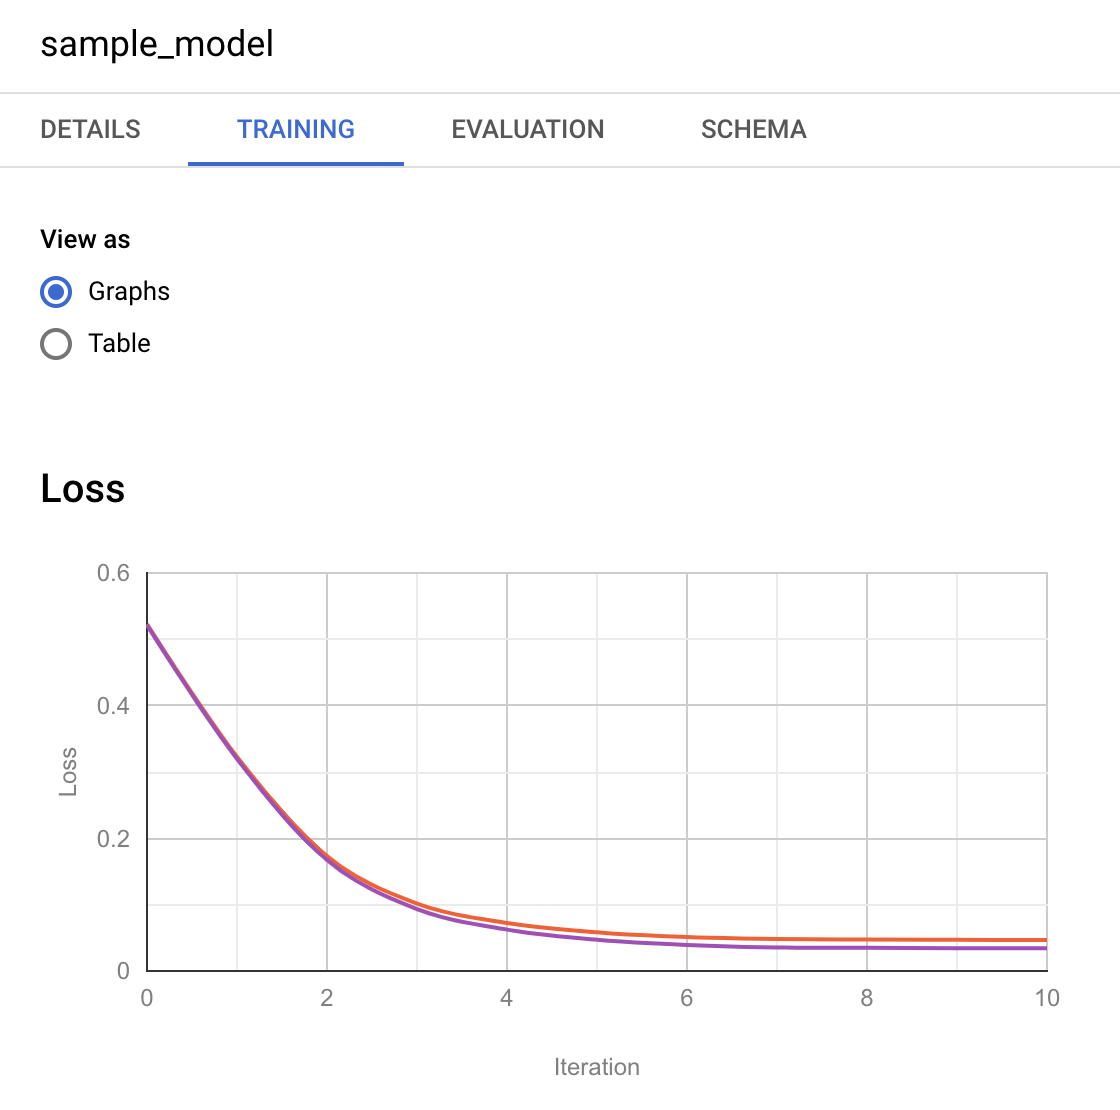The width and height of the screenshot is (1120, 1110).
Task: Switch to the EVALUATION tab
Action: point(528,129)
